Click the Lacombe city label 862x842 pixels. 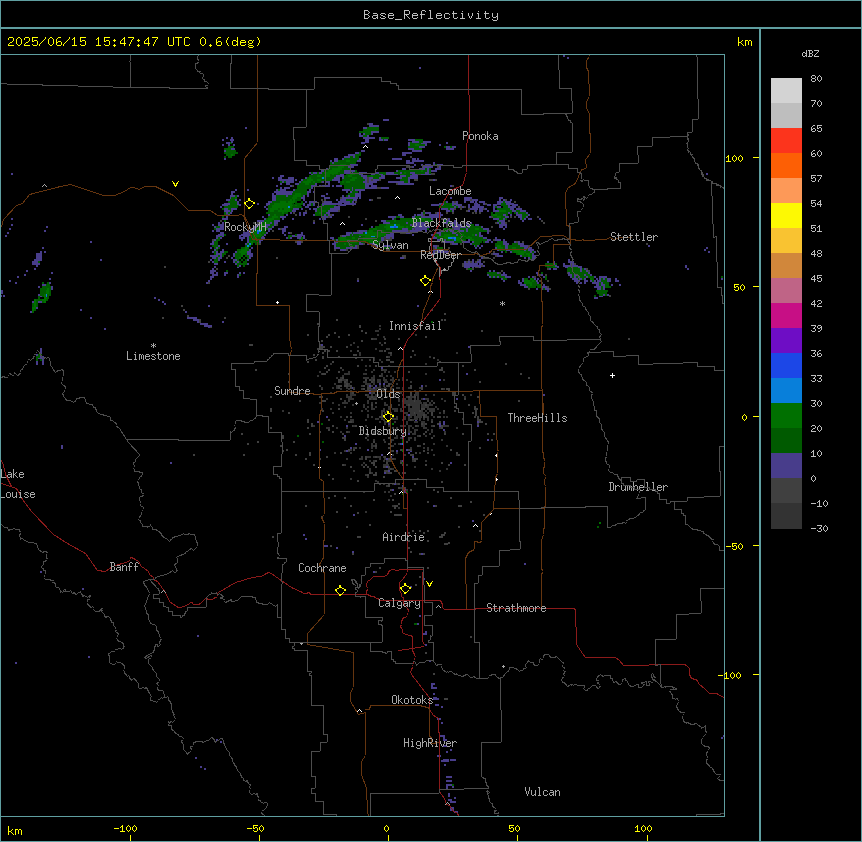pos(450,191)
